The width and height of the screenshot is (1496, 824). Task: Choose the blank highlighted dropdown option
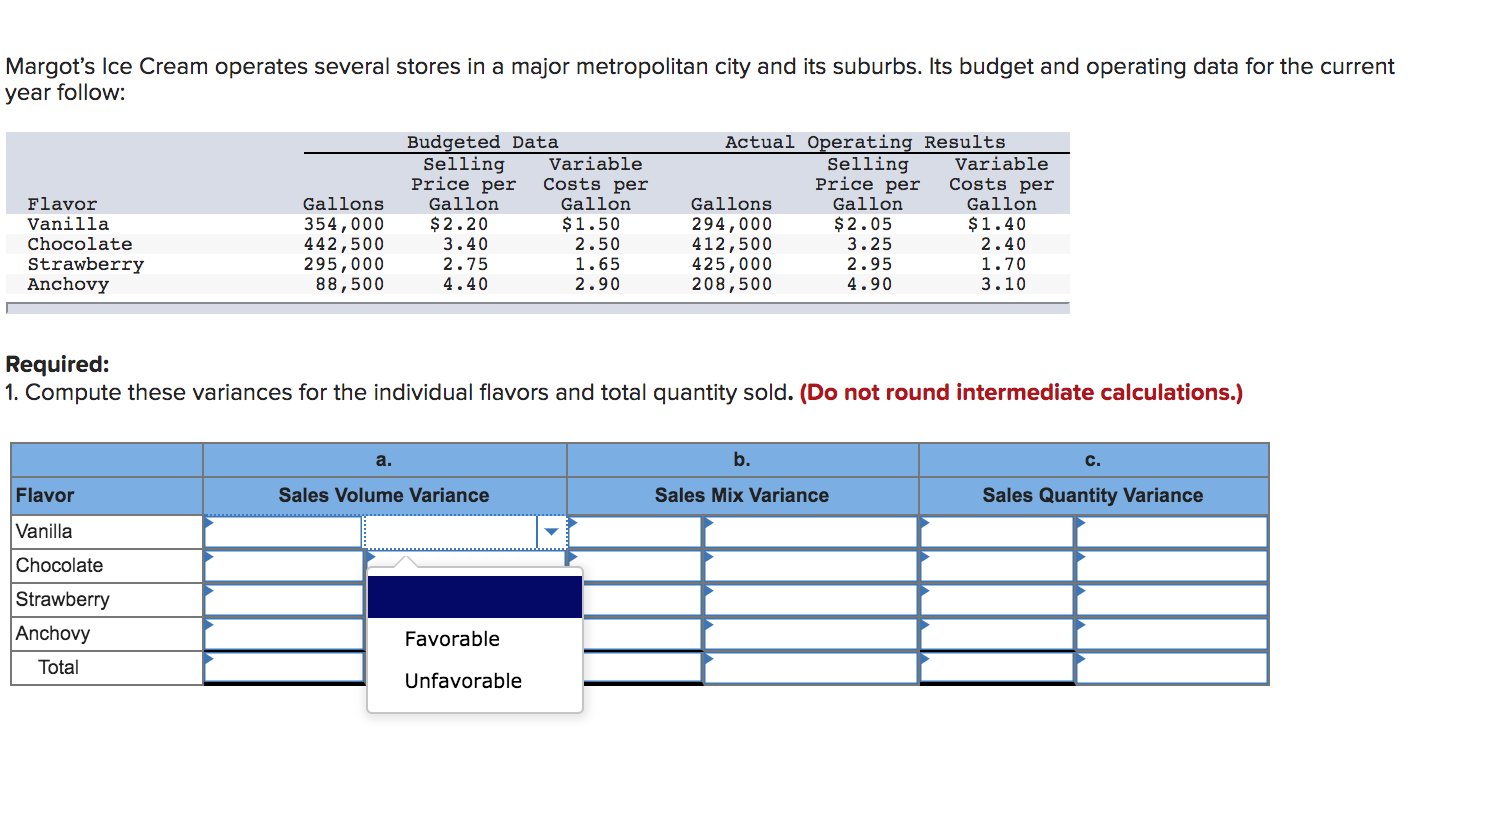pyautogui.click(x=475, y=597)
